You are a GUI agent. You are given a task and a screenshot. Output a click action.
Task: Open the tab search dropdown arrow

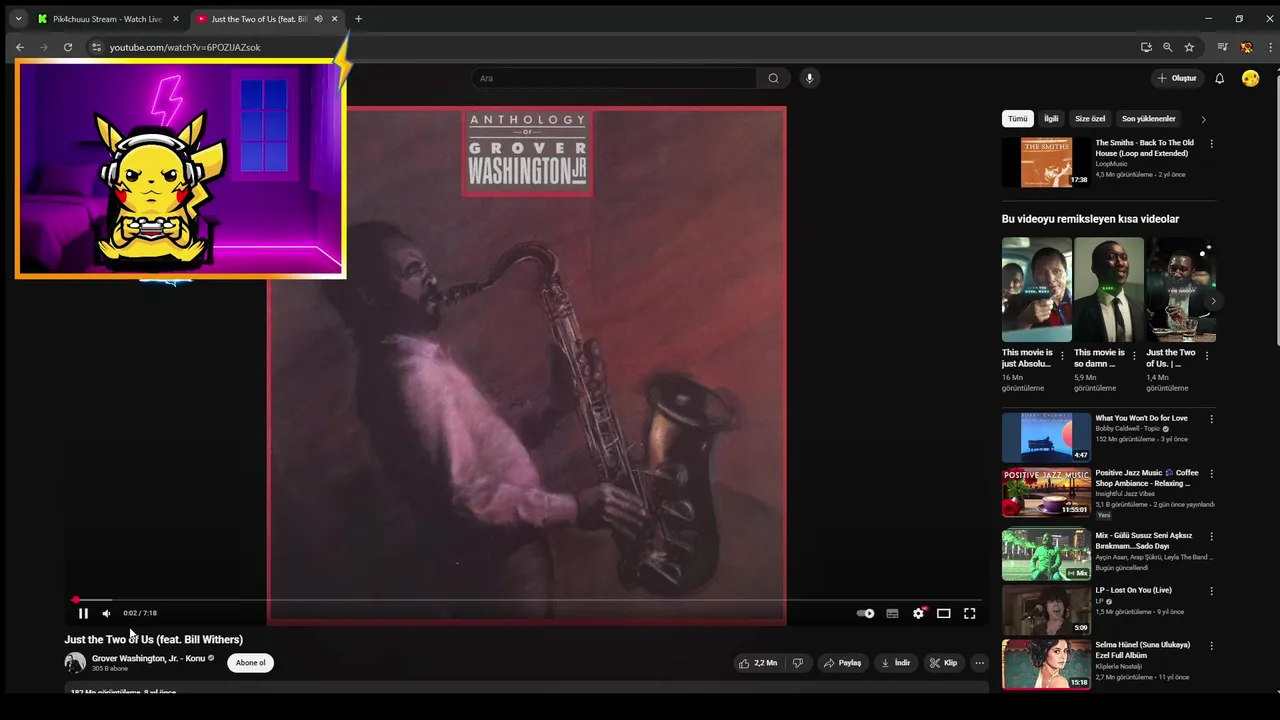pyautogui.click(x=17, y=19)
